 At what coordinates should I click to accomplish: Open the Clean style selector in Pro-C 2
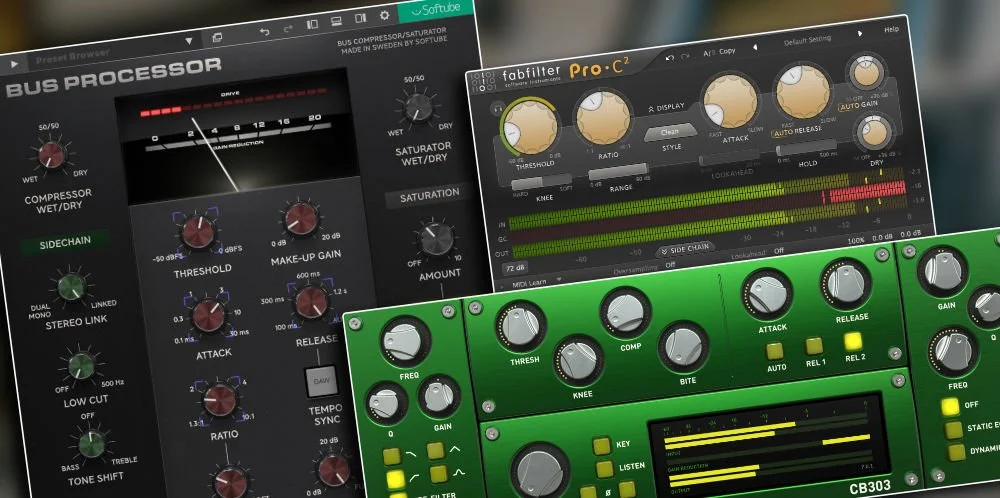pos(670,132)
